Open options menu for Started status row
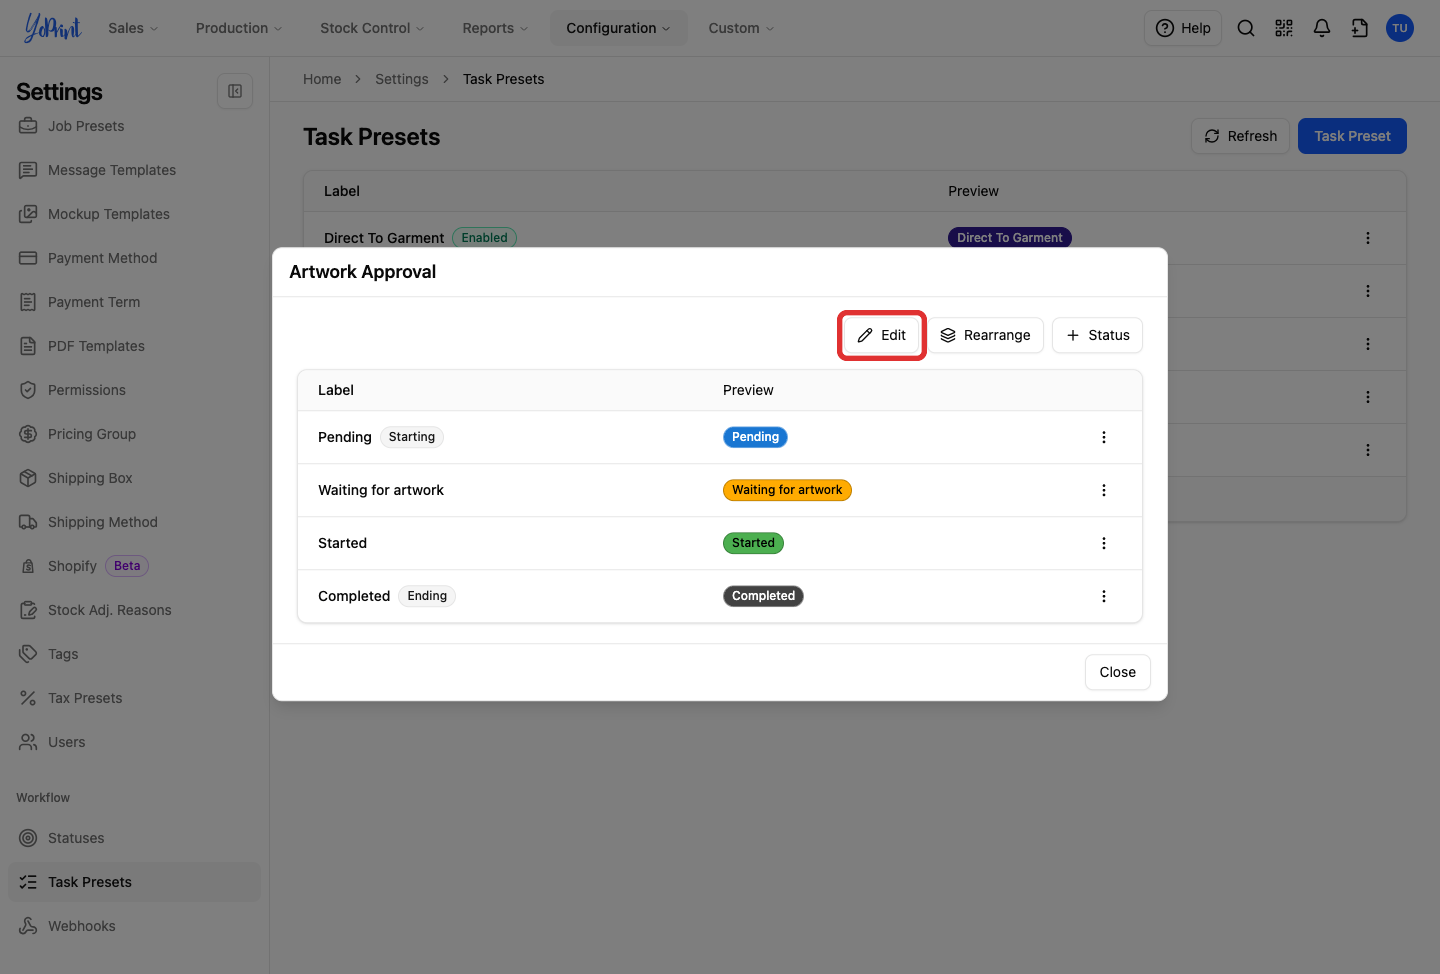This screenshot has height=974, width=1440. coord(1104,543)
